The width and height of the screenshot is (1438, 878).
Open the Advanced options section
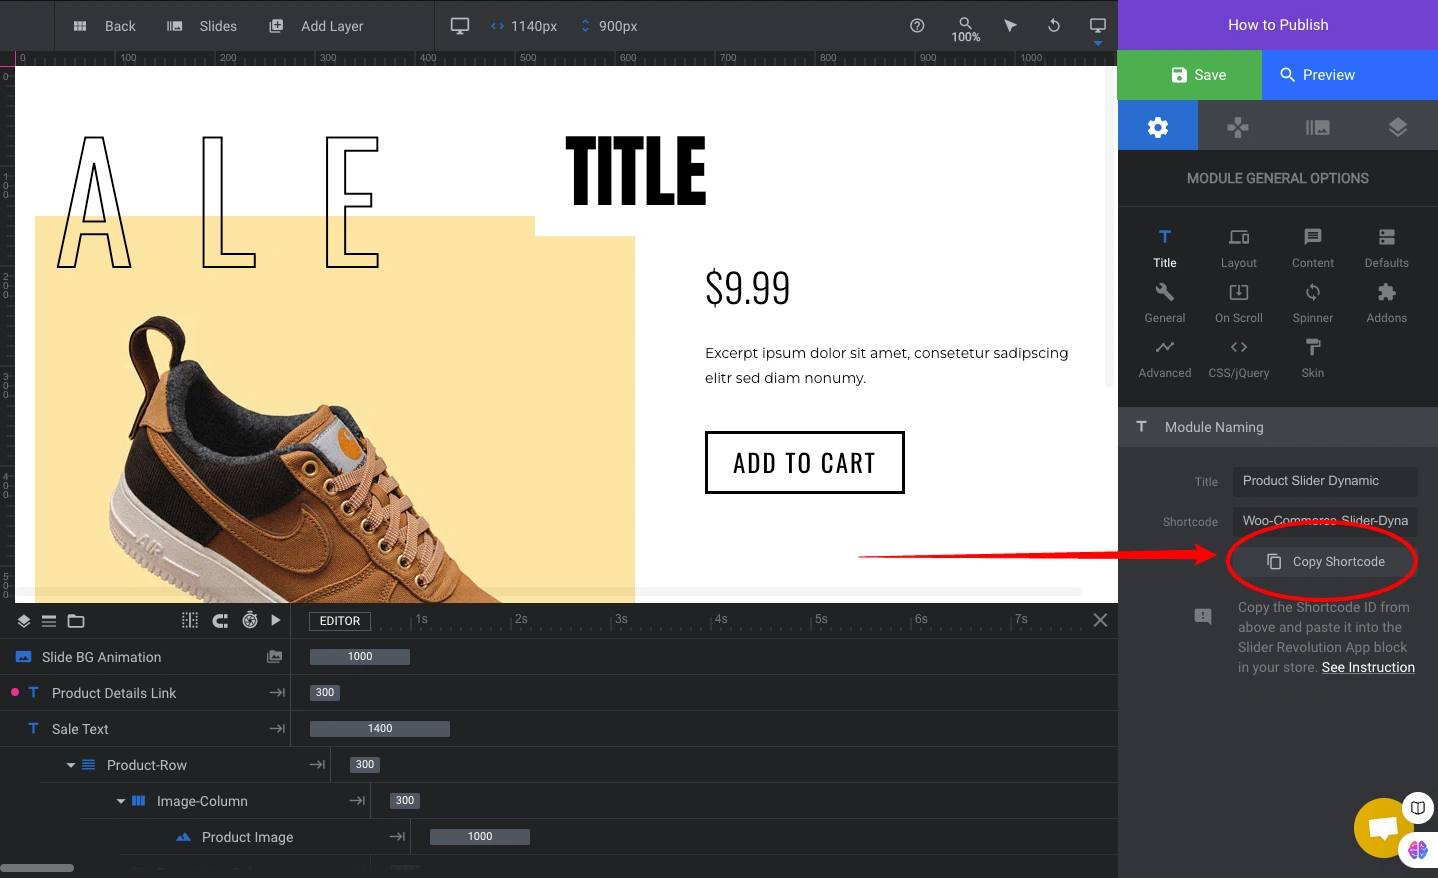tap(1165, 358)
